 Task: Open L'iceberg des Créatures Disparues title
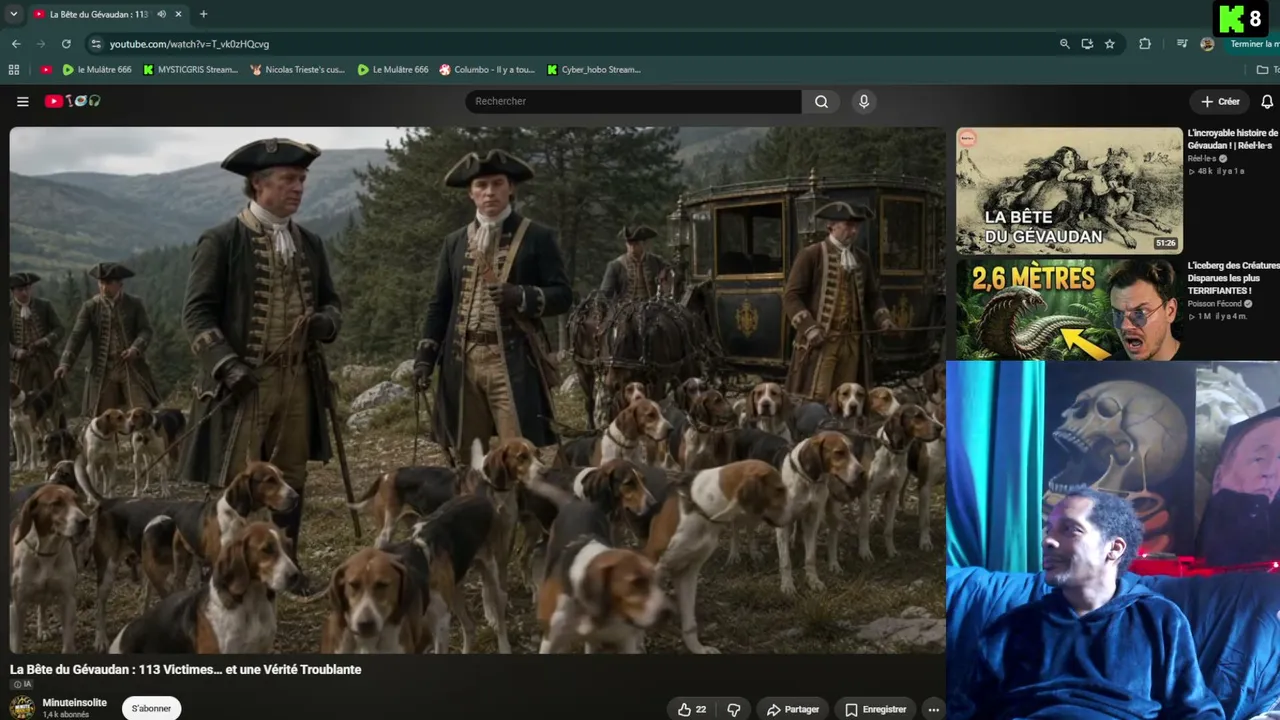1233,278
